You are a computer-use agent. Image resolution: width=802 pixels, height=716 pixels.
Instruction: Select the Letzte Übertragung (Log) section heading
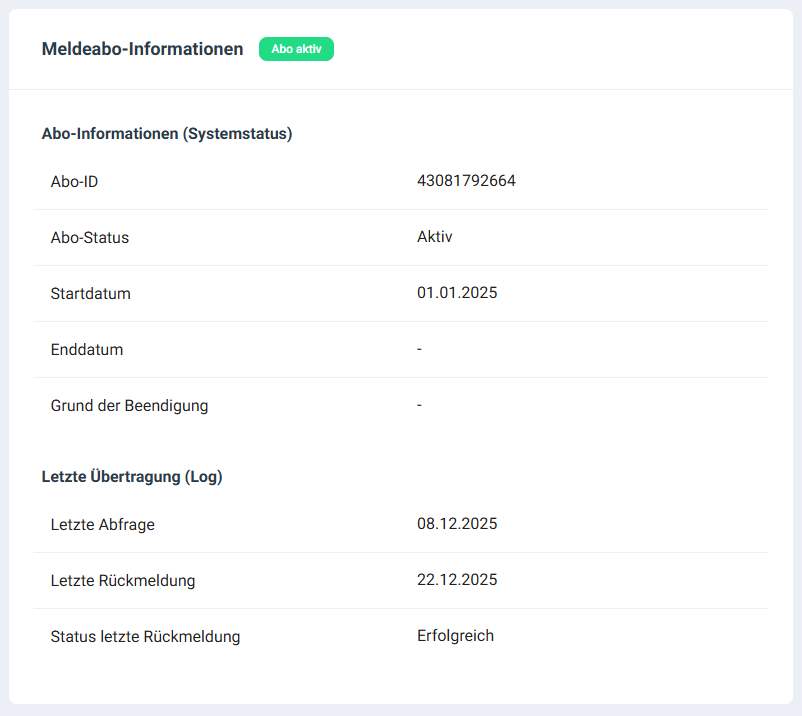[x=132, y=477]
